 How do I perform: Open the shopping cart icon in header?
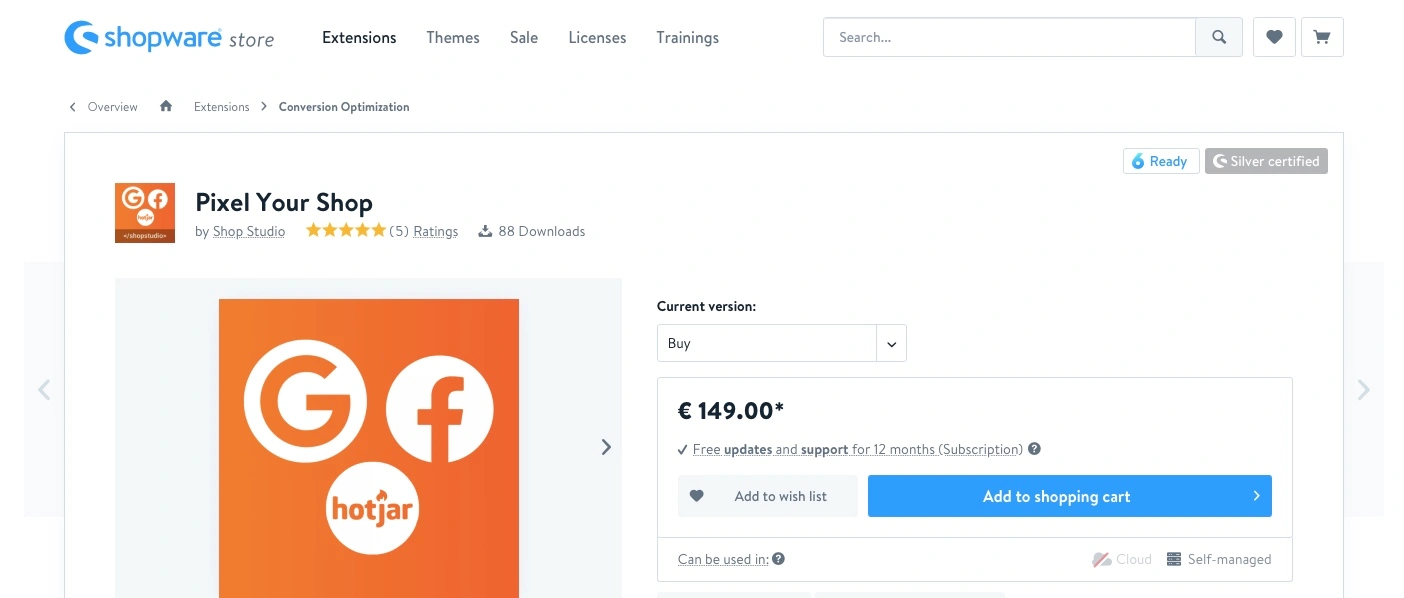coord(1322,38)
